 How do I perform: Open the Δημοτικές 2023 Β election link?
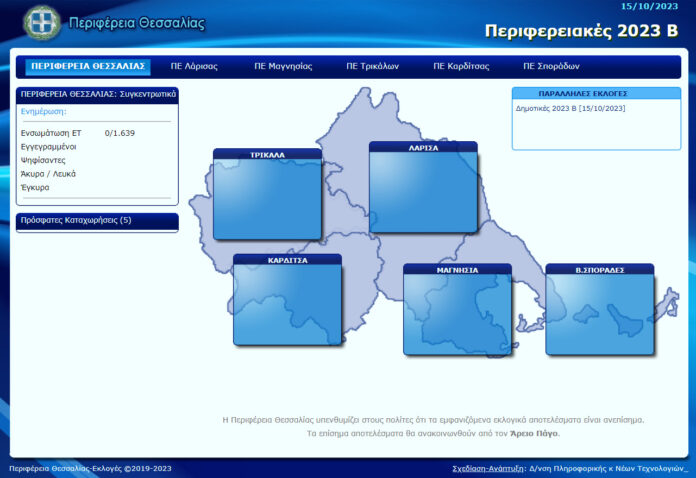(x=570, y=107)
